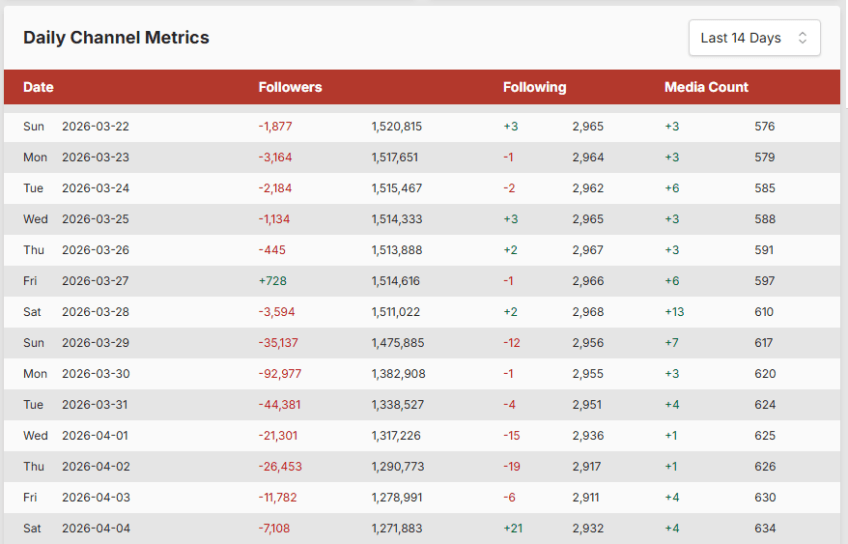Sort by the Date column header
This screenshot has height=544, width=848.
coord(38,87)
